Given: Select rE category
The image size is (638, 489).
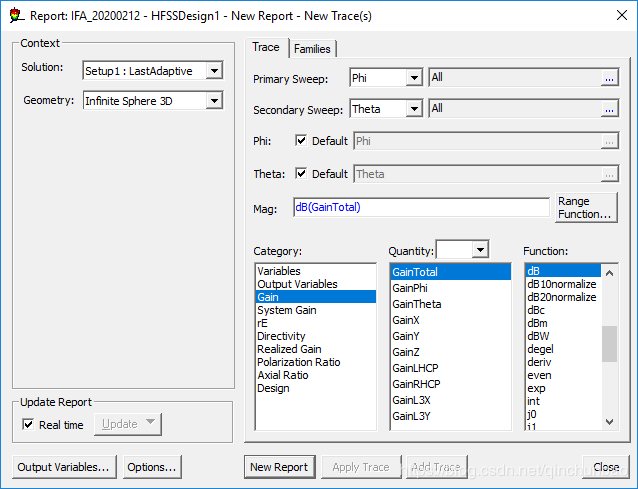Looking at the screenshot, I should (x=316, y=323).
